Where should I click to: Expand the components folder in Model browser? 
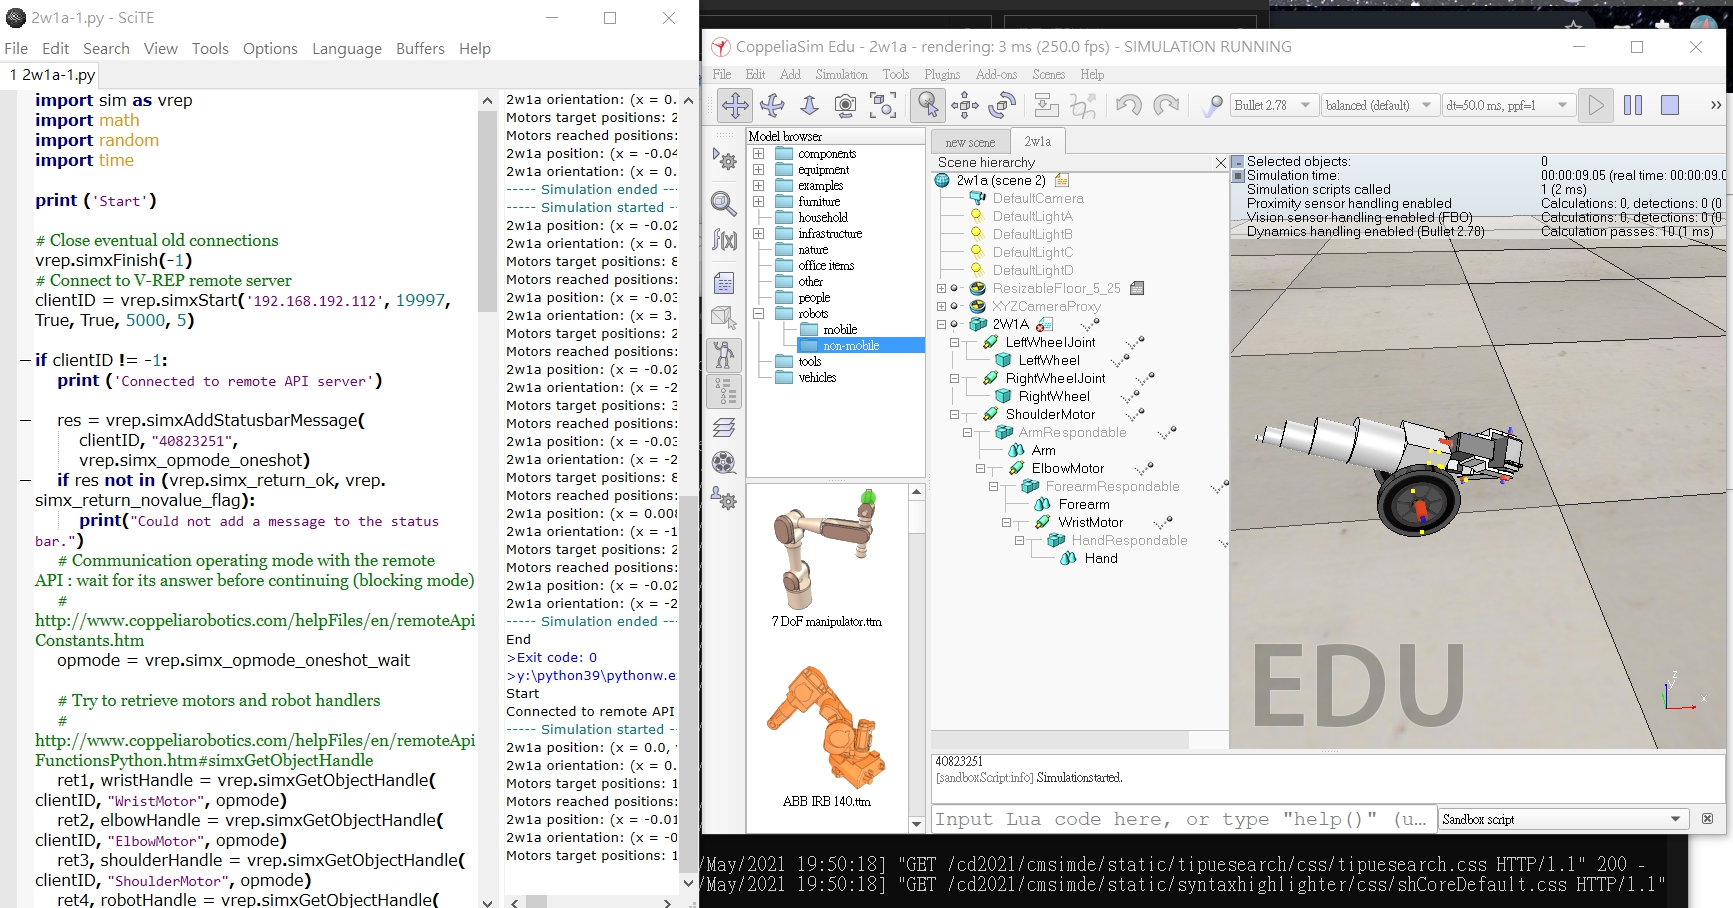point(759,154)
